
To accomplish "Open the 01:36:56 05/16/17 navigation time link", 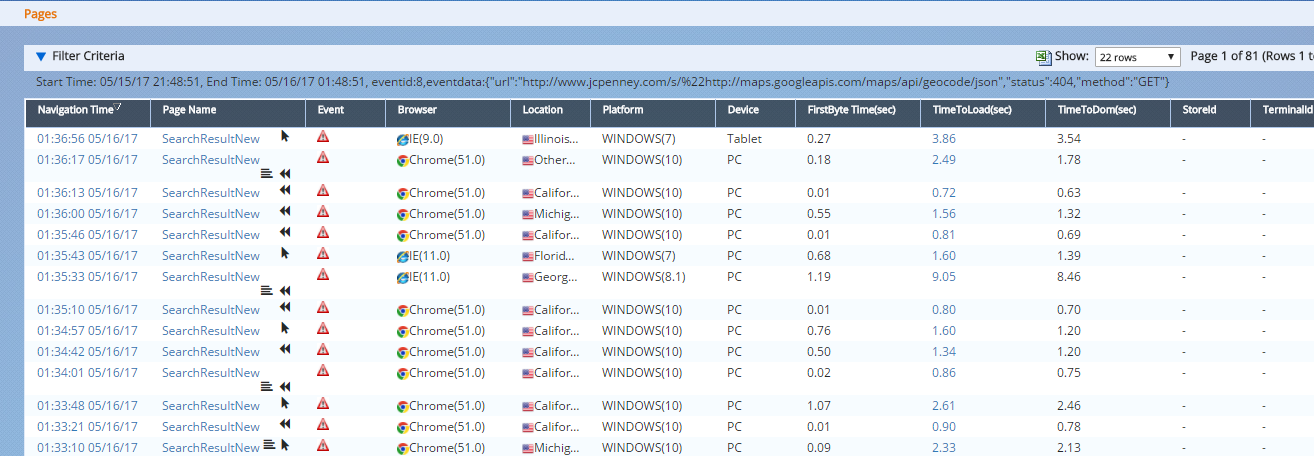I will [88, 139].
